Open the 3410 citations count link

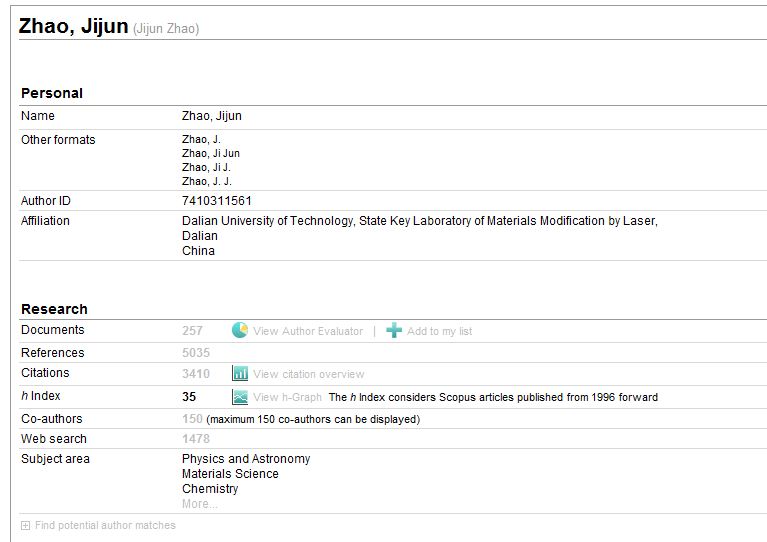click(x=196, y=374)
